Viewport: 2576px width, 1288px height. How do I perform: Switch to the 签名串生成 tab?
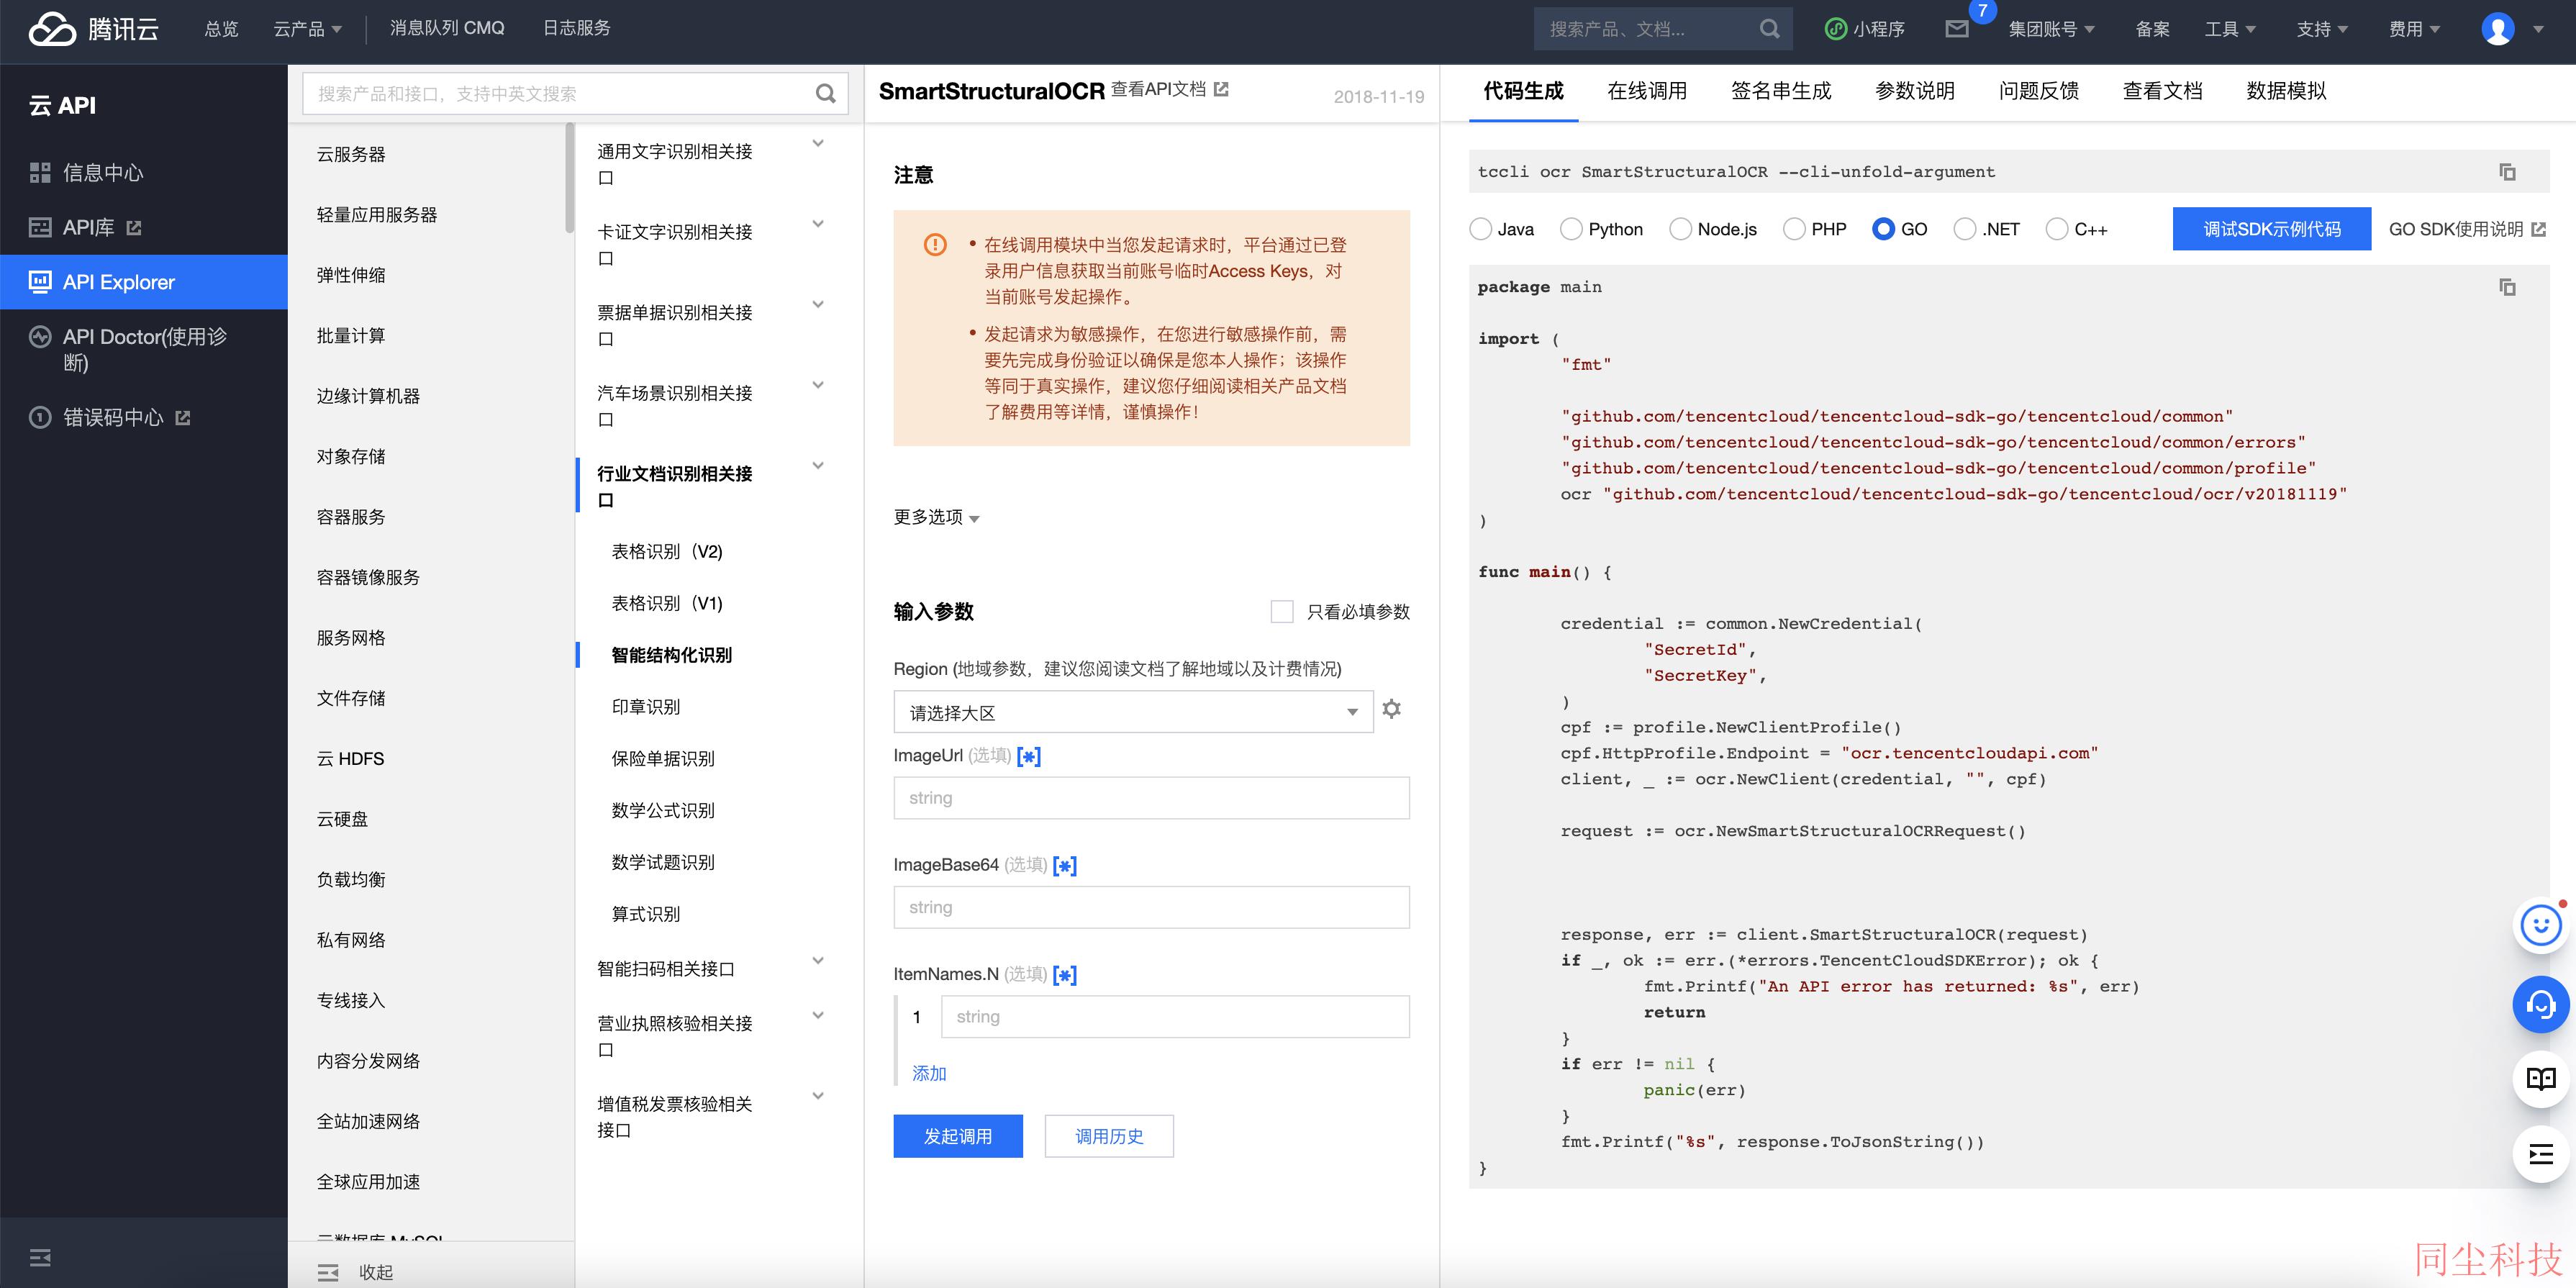(x=1781, y=91)
